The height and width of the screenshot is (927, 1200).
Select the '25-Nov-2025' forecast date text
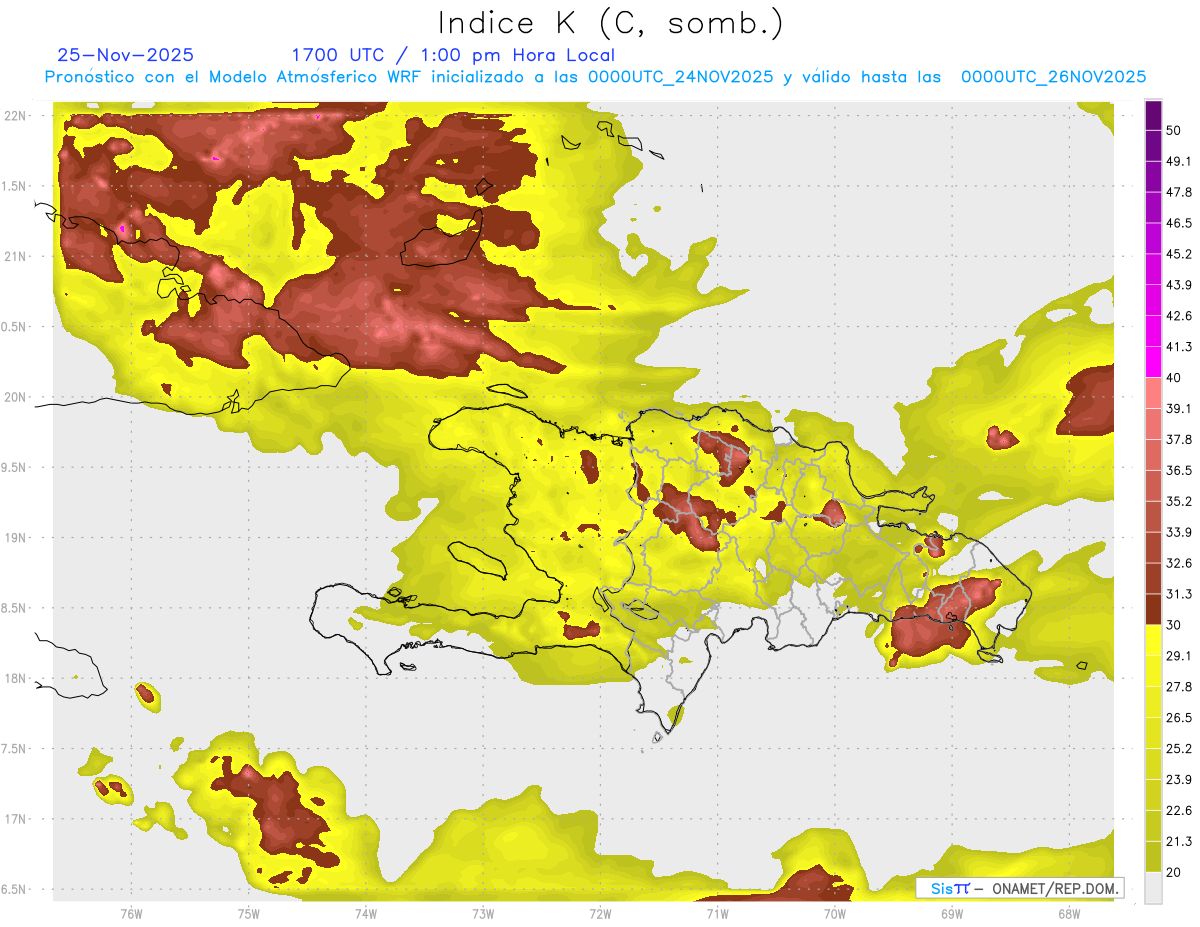(126, 55)
